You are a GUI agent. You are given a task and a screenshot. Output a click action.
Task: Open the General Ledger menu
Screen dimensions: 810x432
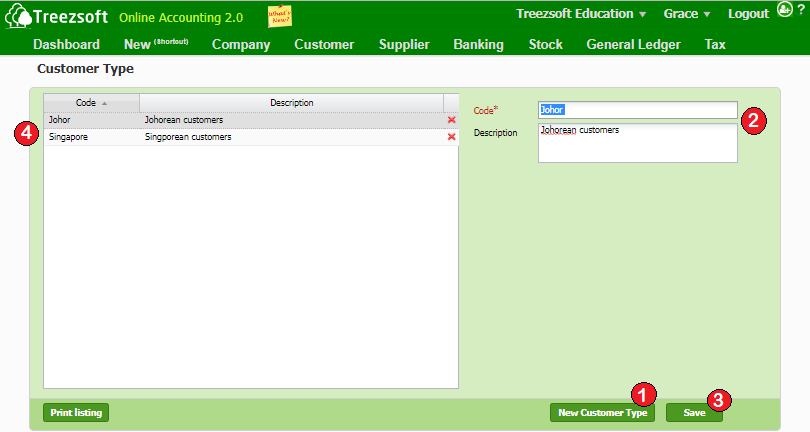coord(633,45)
